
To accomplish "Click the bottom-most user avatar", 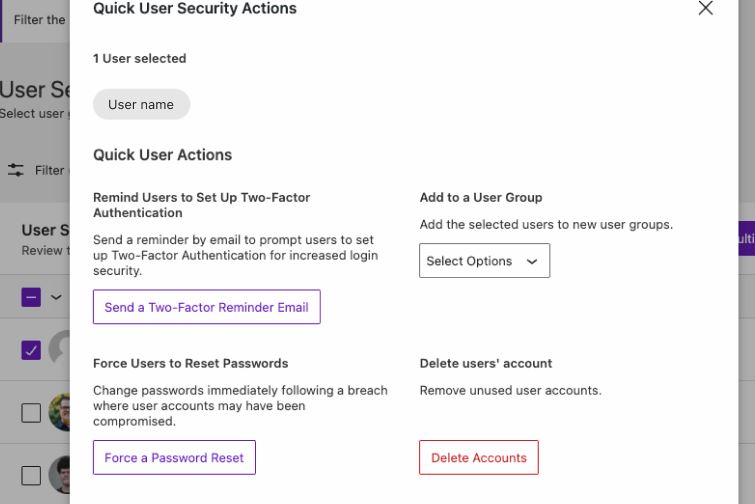I will tap(60, 474).
